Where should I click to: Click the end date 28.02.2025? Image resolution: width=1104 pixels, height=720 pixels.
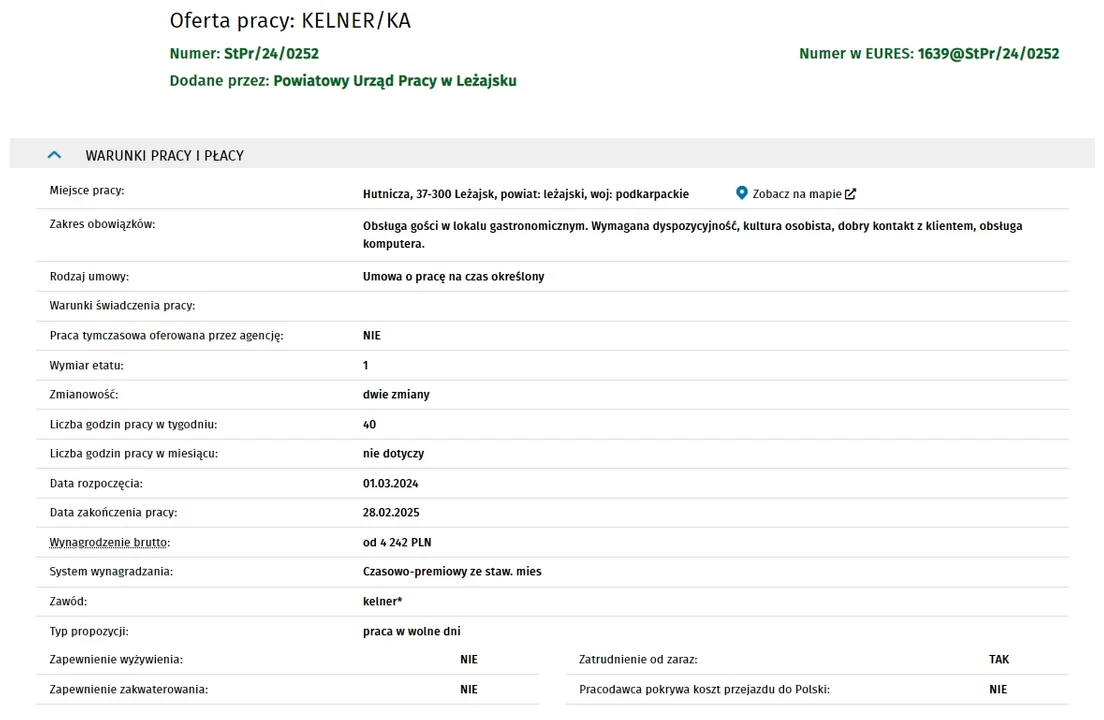point(391,513)
